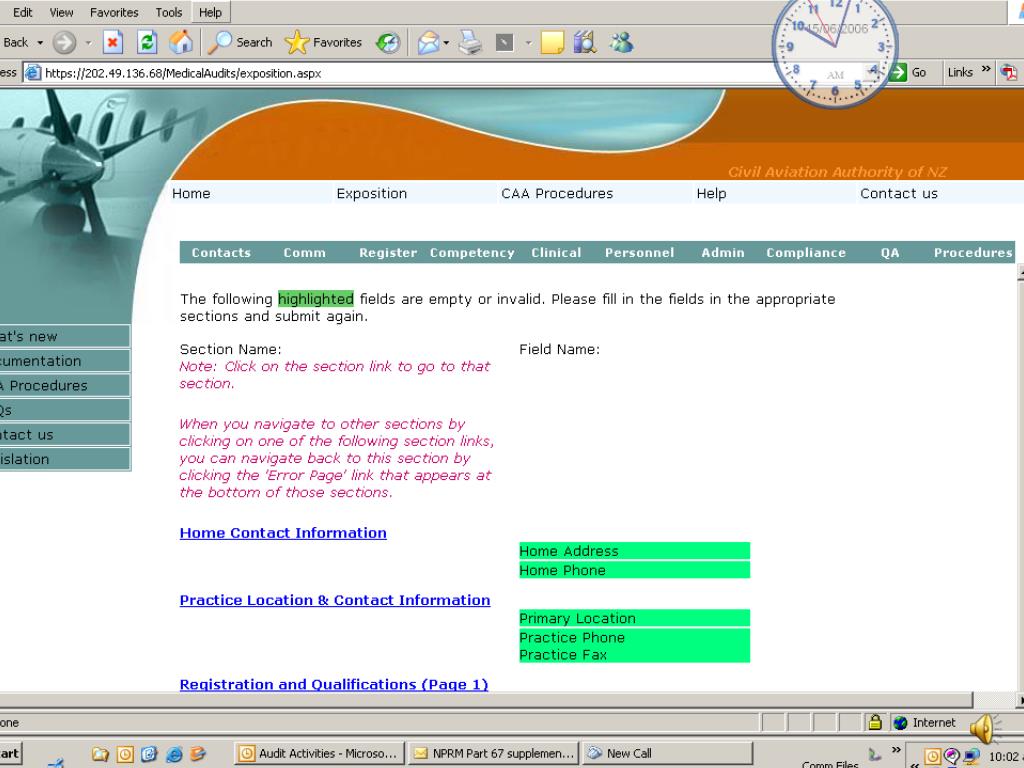Switch to the Contacts section tab
The height and width of the screenshot is (768, 1024).
point(221,253)
